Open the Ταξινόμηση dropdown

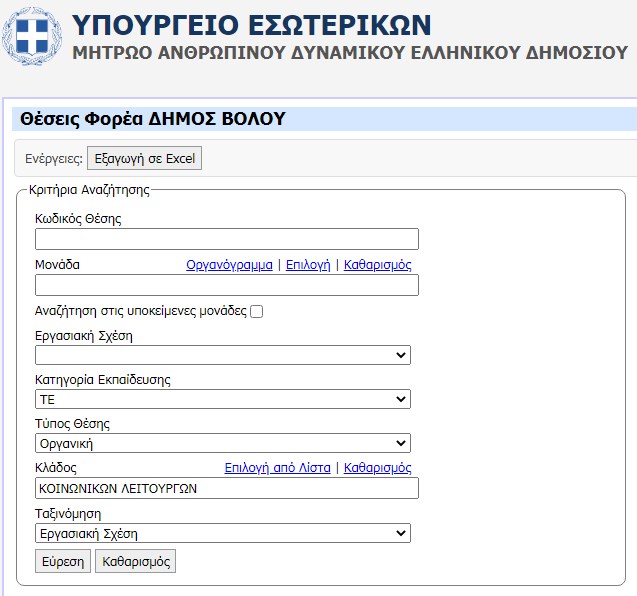(x=223, y=533)
